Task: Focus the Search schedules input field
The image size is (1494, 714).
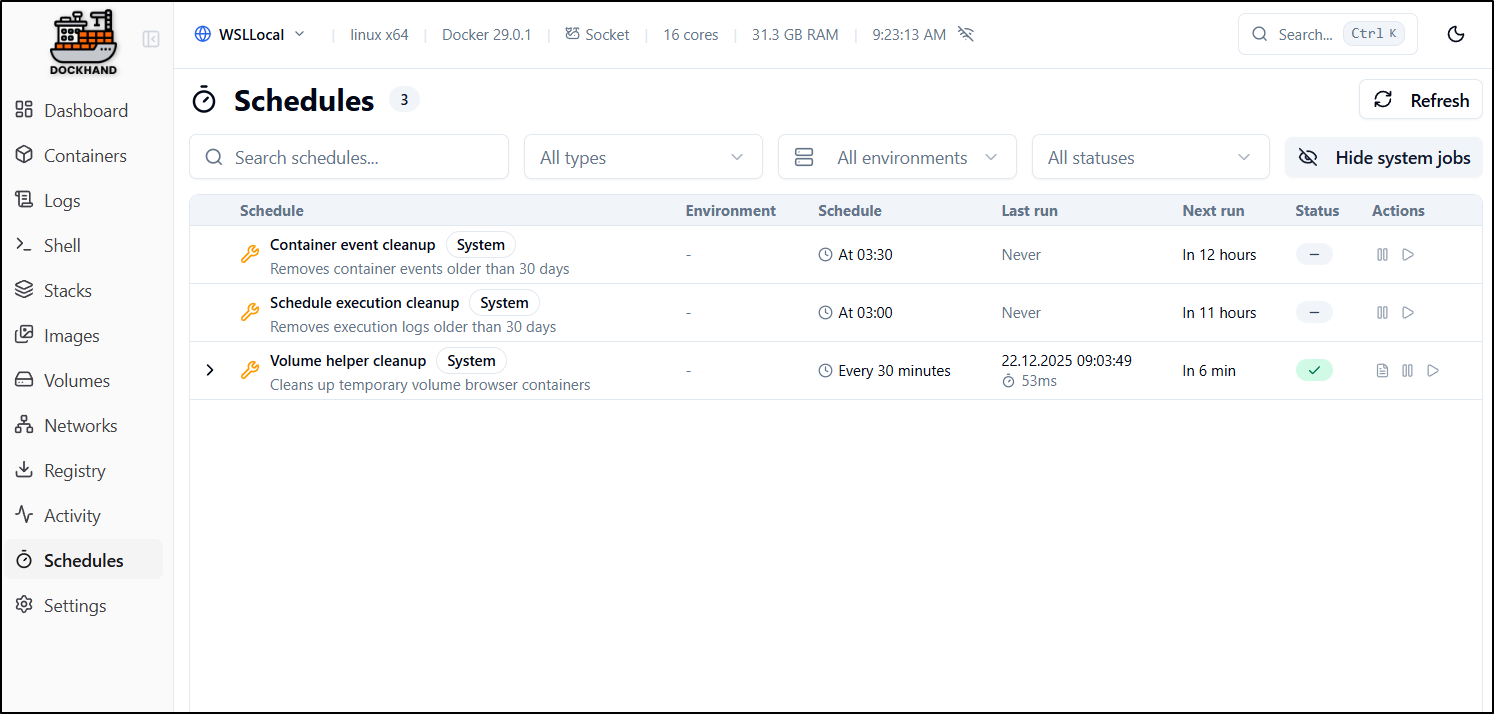Action: tap(349, 158)
